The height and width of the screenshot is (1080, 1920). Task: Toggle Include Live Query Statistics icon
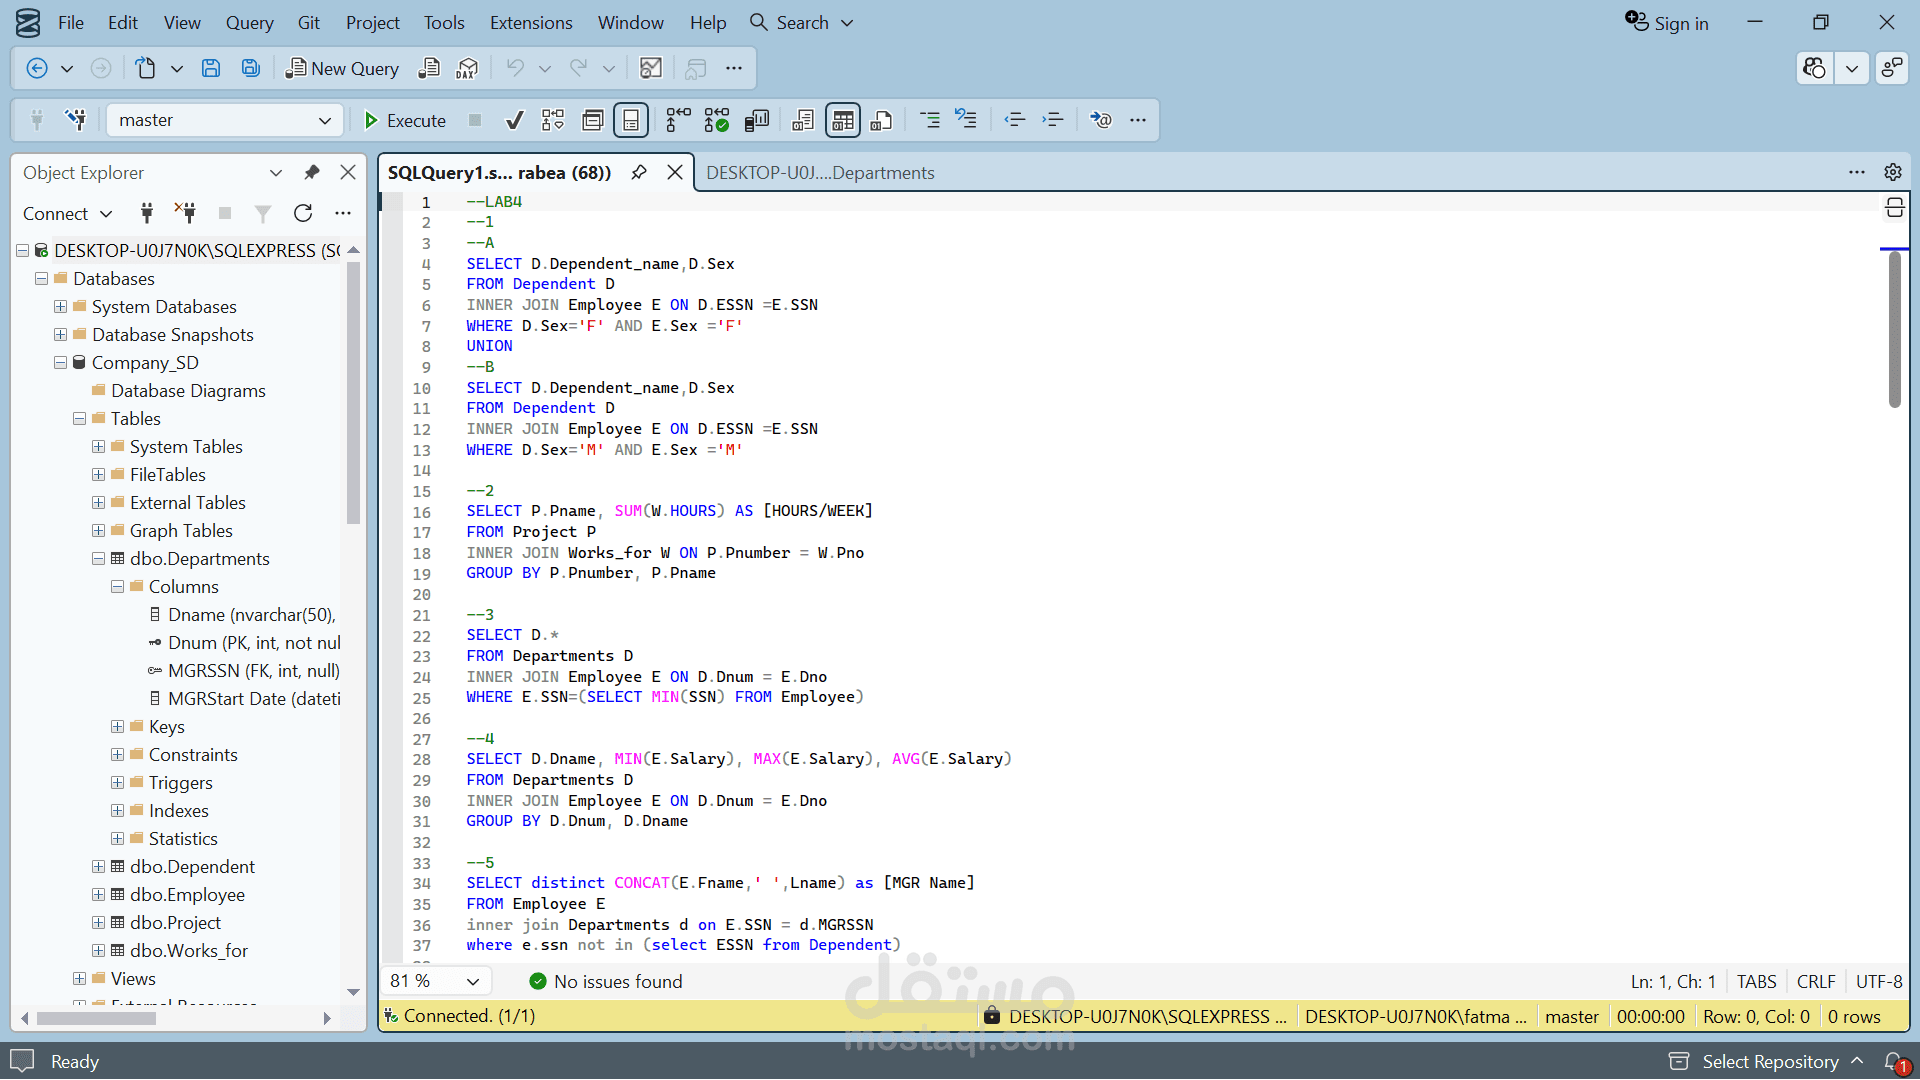point(717,120)
